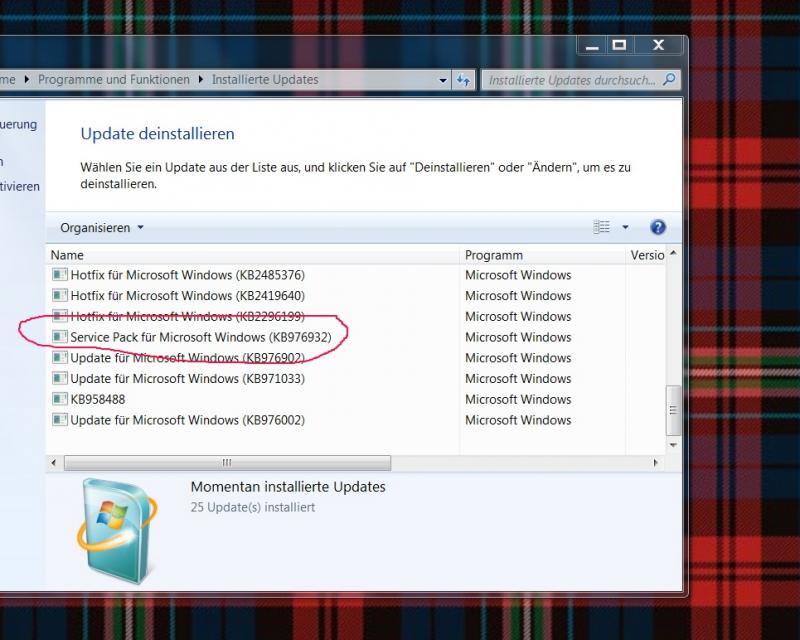Select Hotfix KB2419640 row
Viewport: 800px width, 640px height.
[357, 296]
